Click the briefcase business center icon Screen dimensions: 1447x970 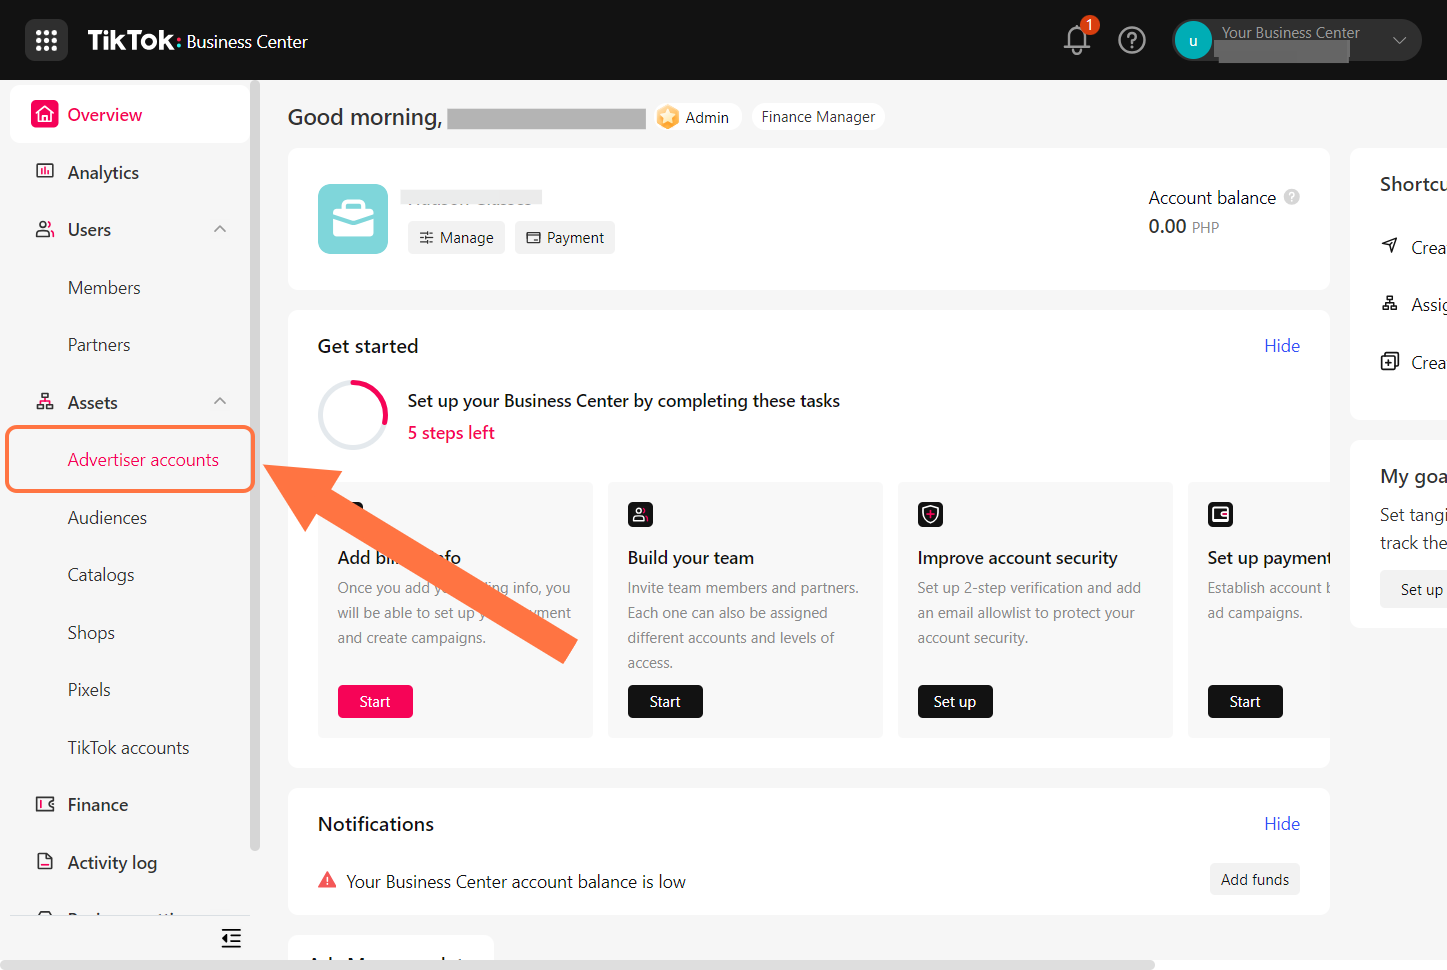click(x=353, y=219)
